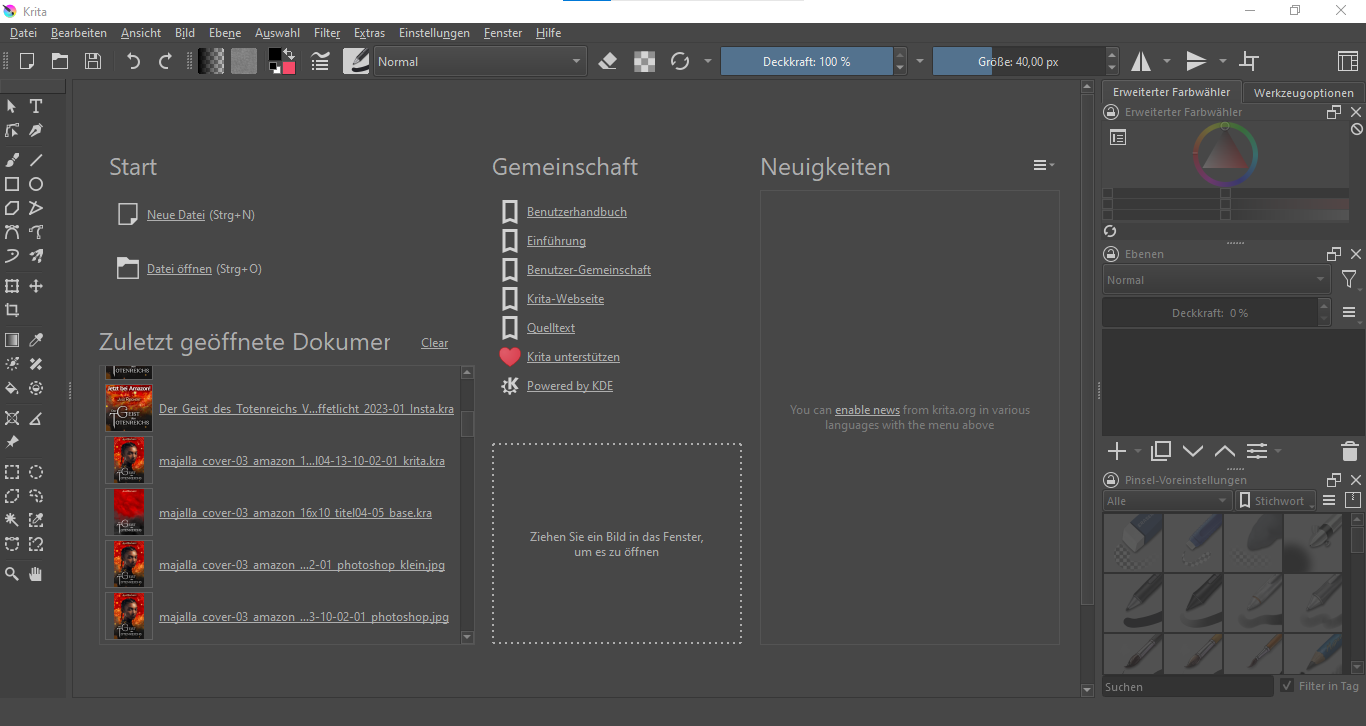
Task: Expand the Alle brush tag dropdown
Action: (x=1167, y=500)
